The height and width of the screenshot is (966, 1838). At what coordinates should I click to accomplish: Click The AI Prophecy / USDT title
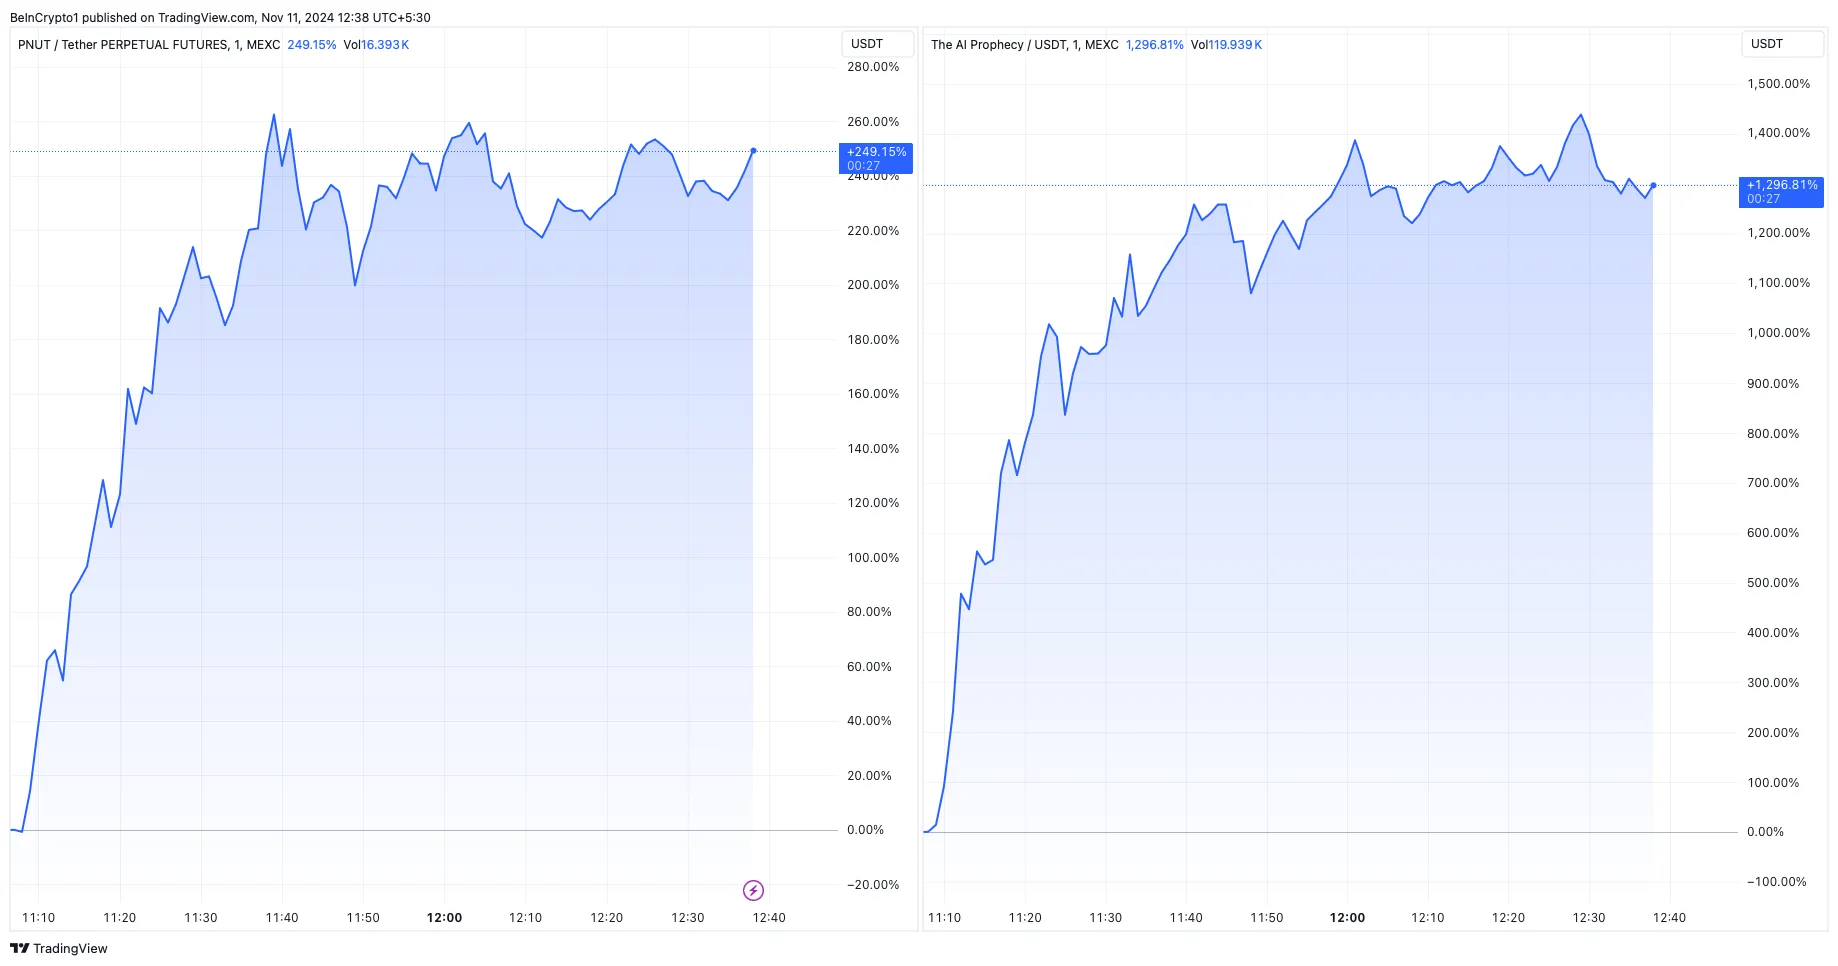[1024, 45]
